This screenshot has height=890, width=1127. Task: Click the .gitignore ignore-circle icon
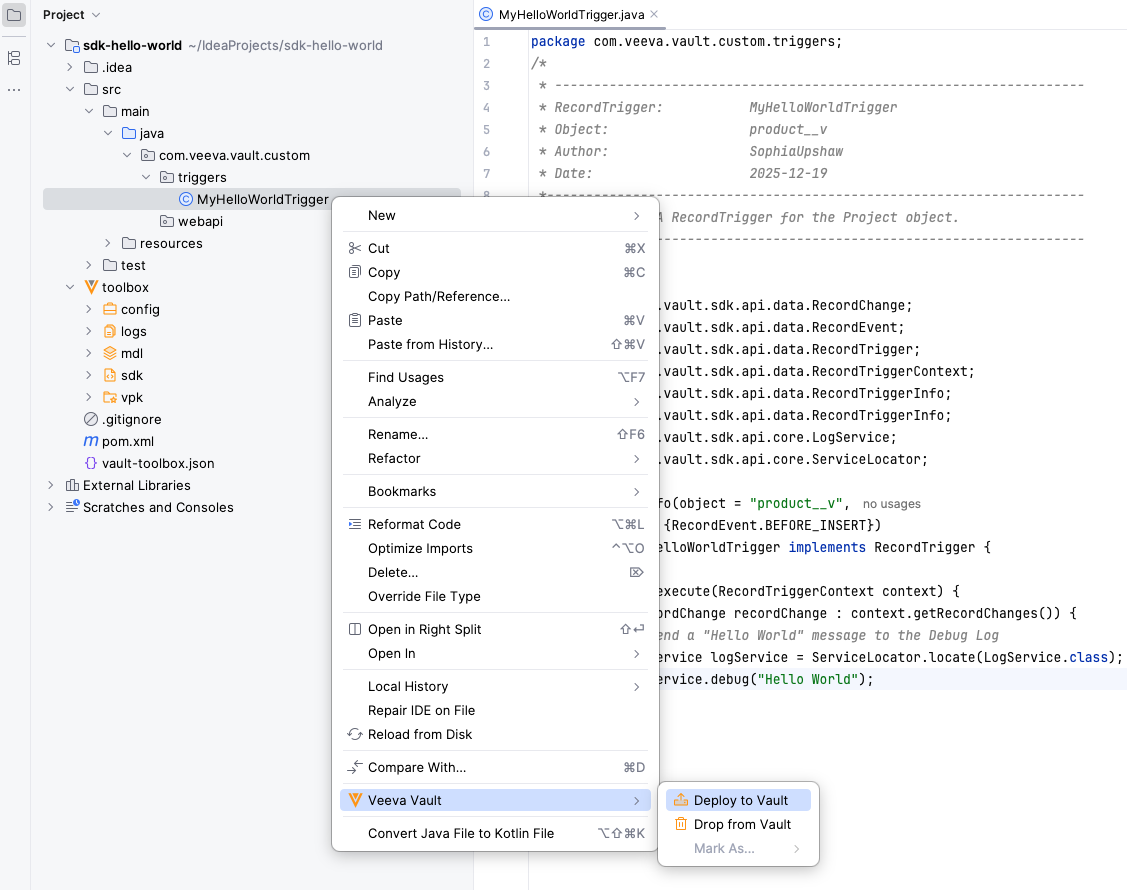[x=91, y=419]
